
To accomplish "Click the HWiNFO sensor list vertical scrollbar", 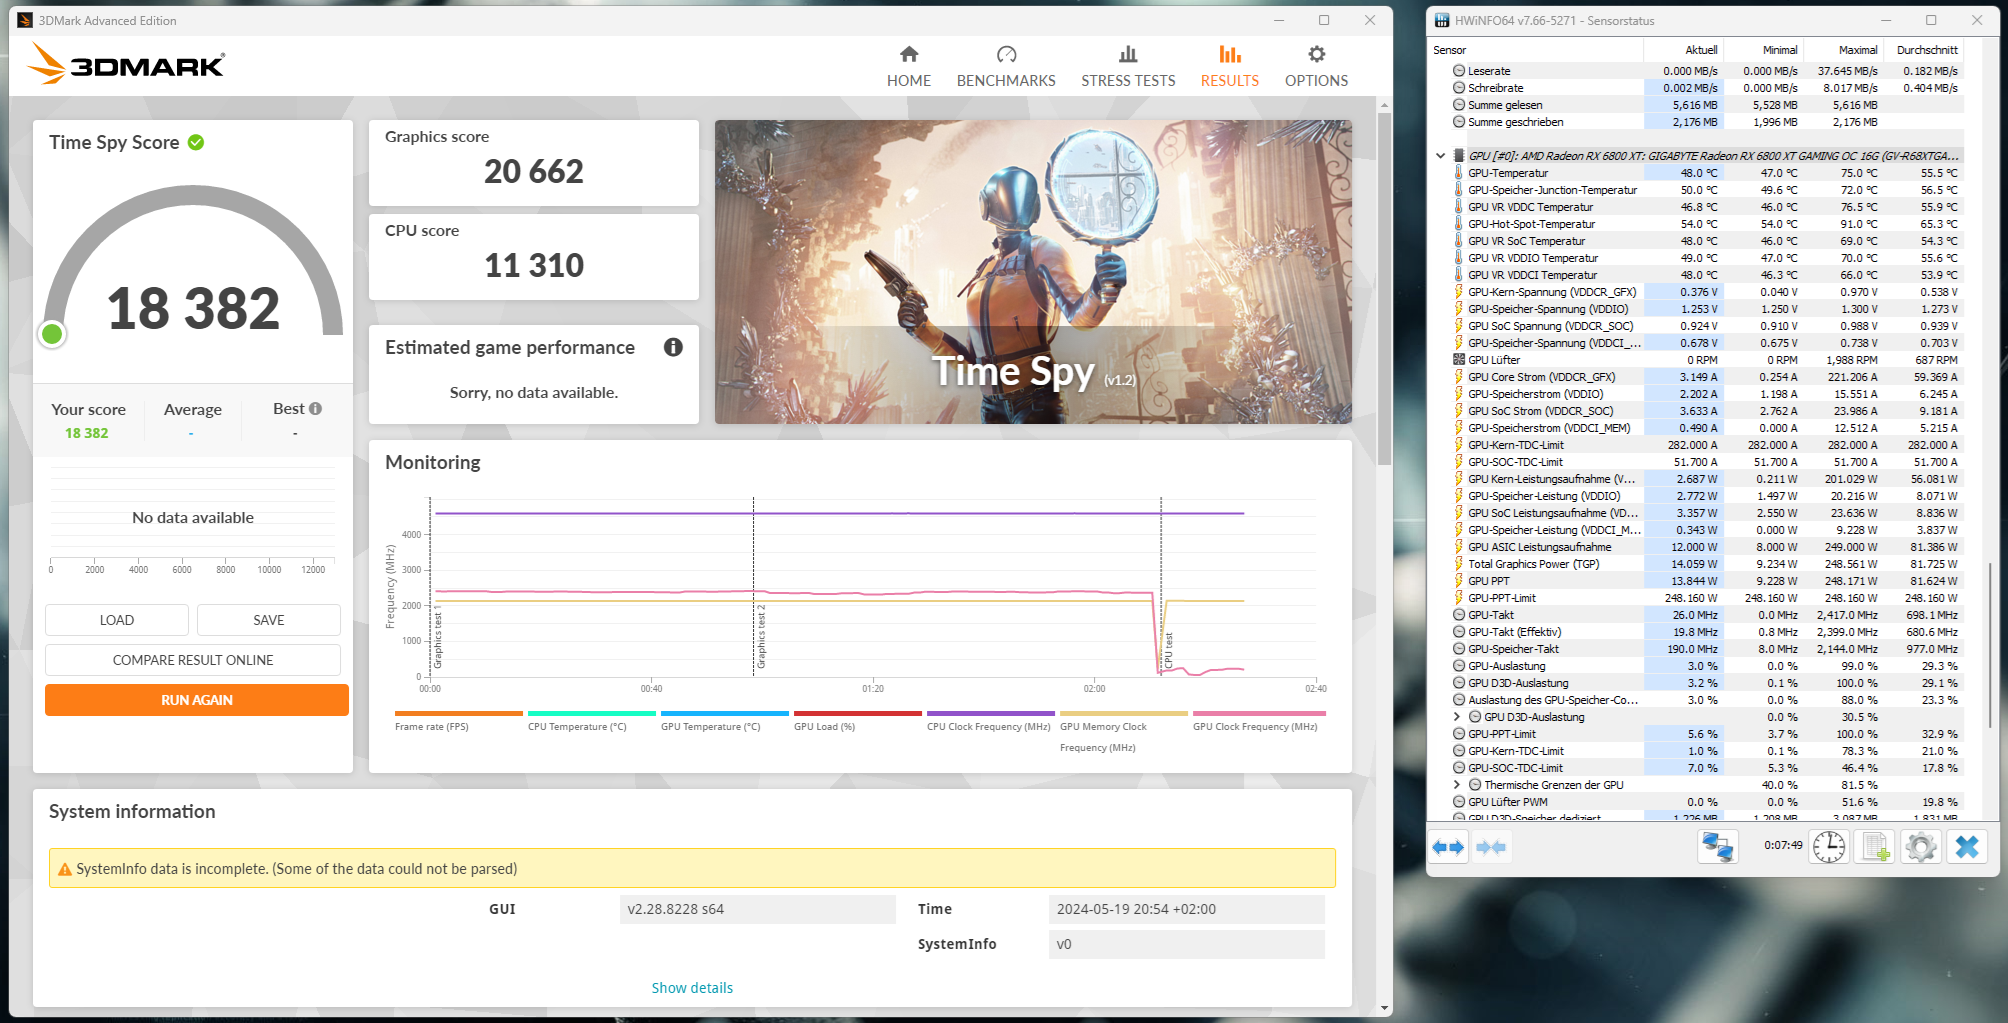I will coord(1990,645).
